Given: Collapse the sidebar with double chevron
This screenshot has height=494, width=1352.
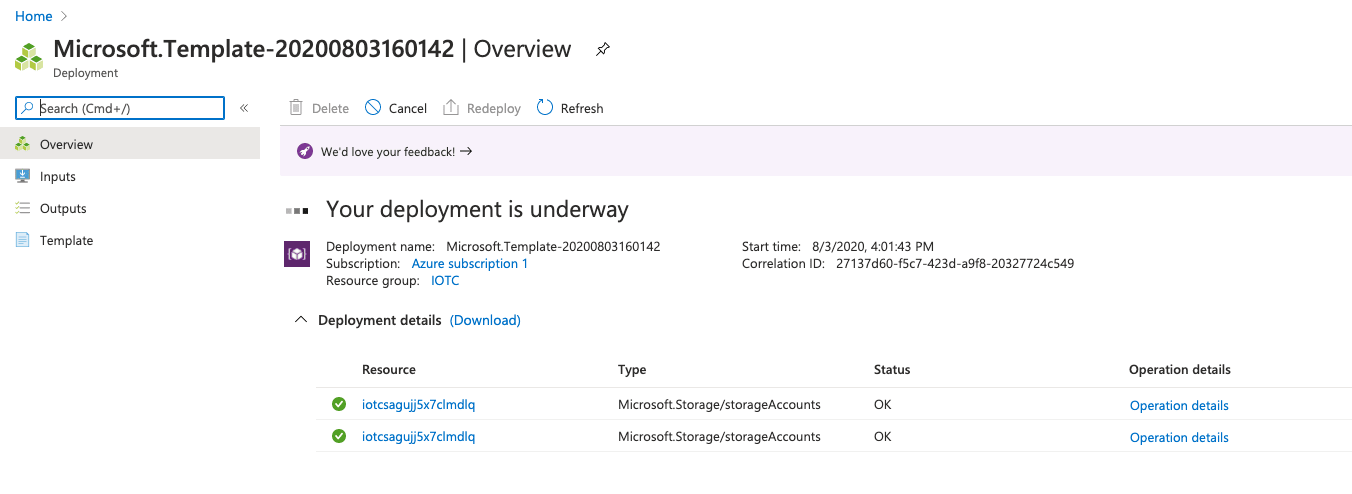Looking at the screenshot, I should 244,108.
